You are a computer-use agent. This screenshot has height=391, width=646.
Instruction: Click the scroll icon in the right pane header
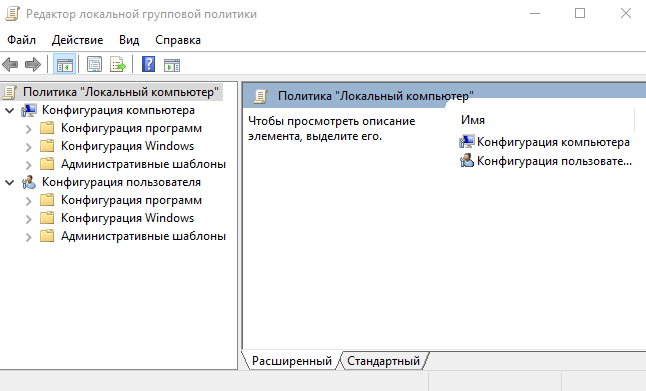[x=260, y=96]
